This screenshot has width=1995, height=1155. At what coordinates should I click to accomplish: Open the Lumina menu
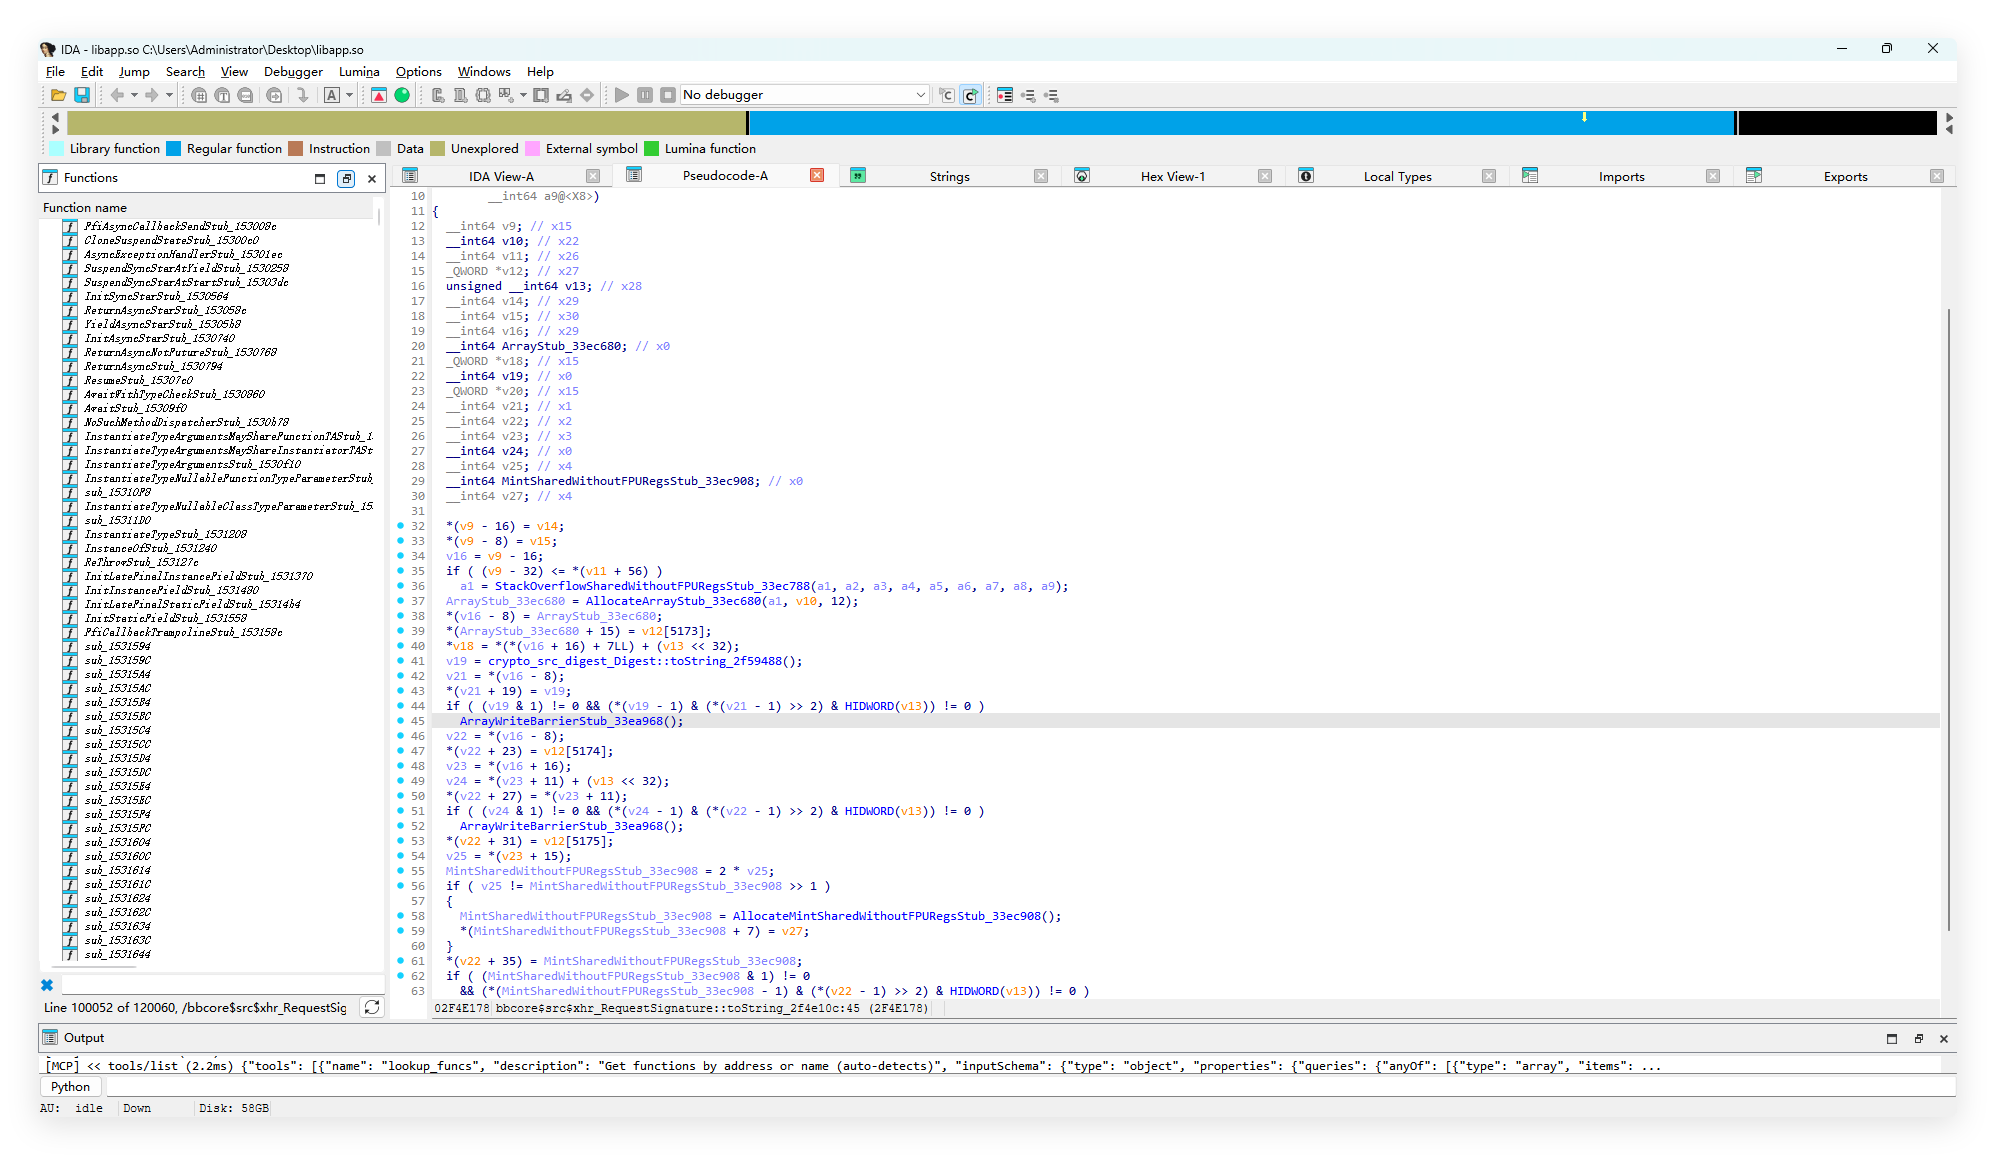[x=359, y=72]
